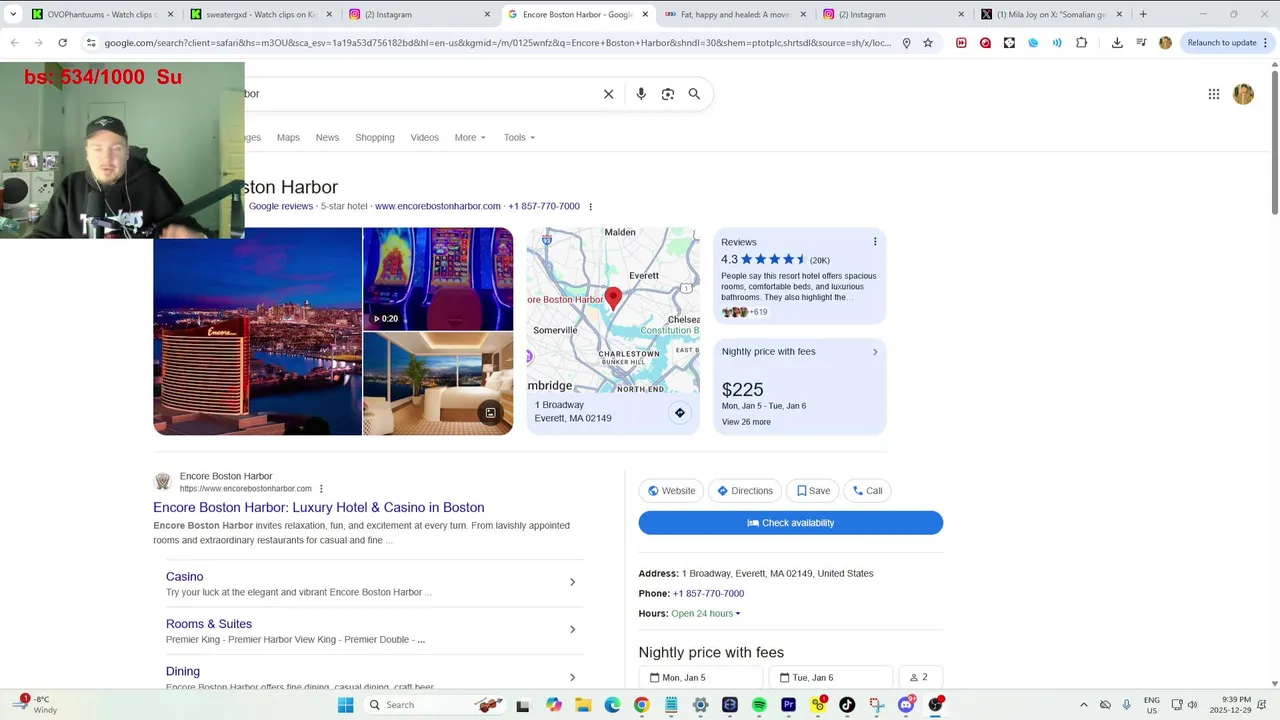Switch to the Fat, happy and healed tab
The height and width of the screenshot is (720, 1280).
tap(735, 14)
